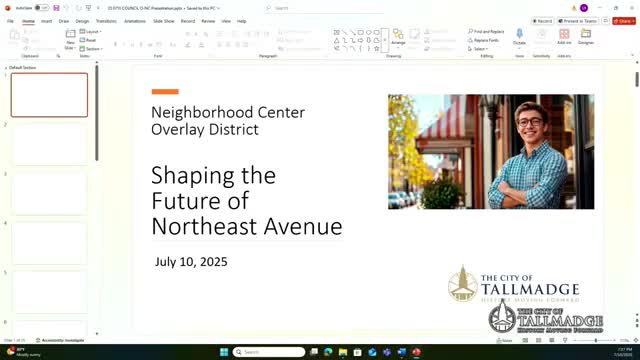Switch to Reading view icon
Screen dimensions: 640x360
(552, 340)
